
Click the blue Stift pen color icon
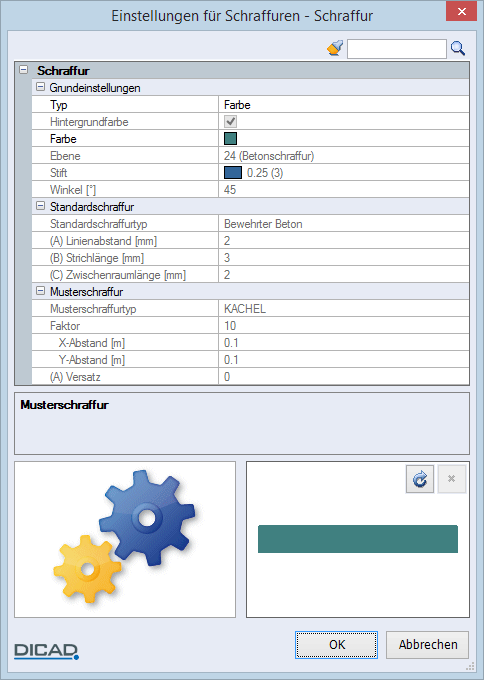pyautogui.click(x=233, y=173)
